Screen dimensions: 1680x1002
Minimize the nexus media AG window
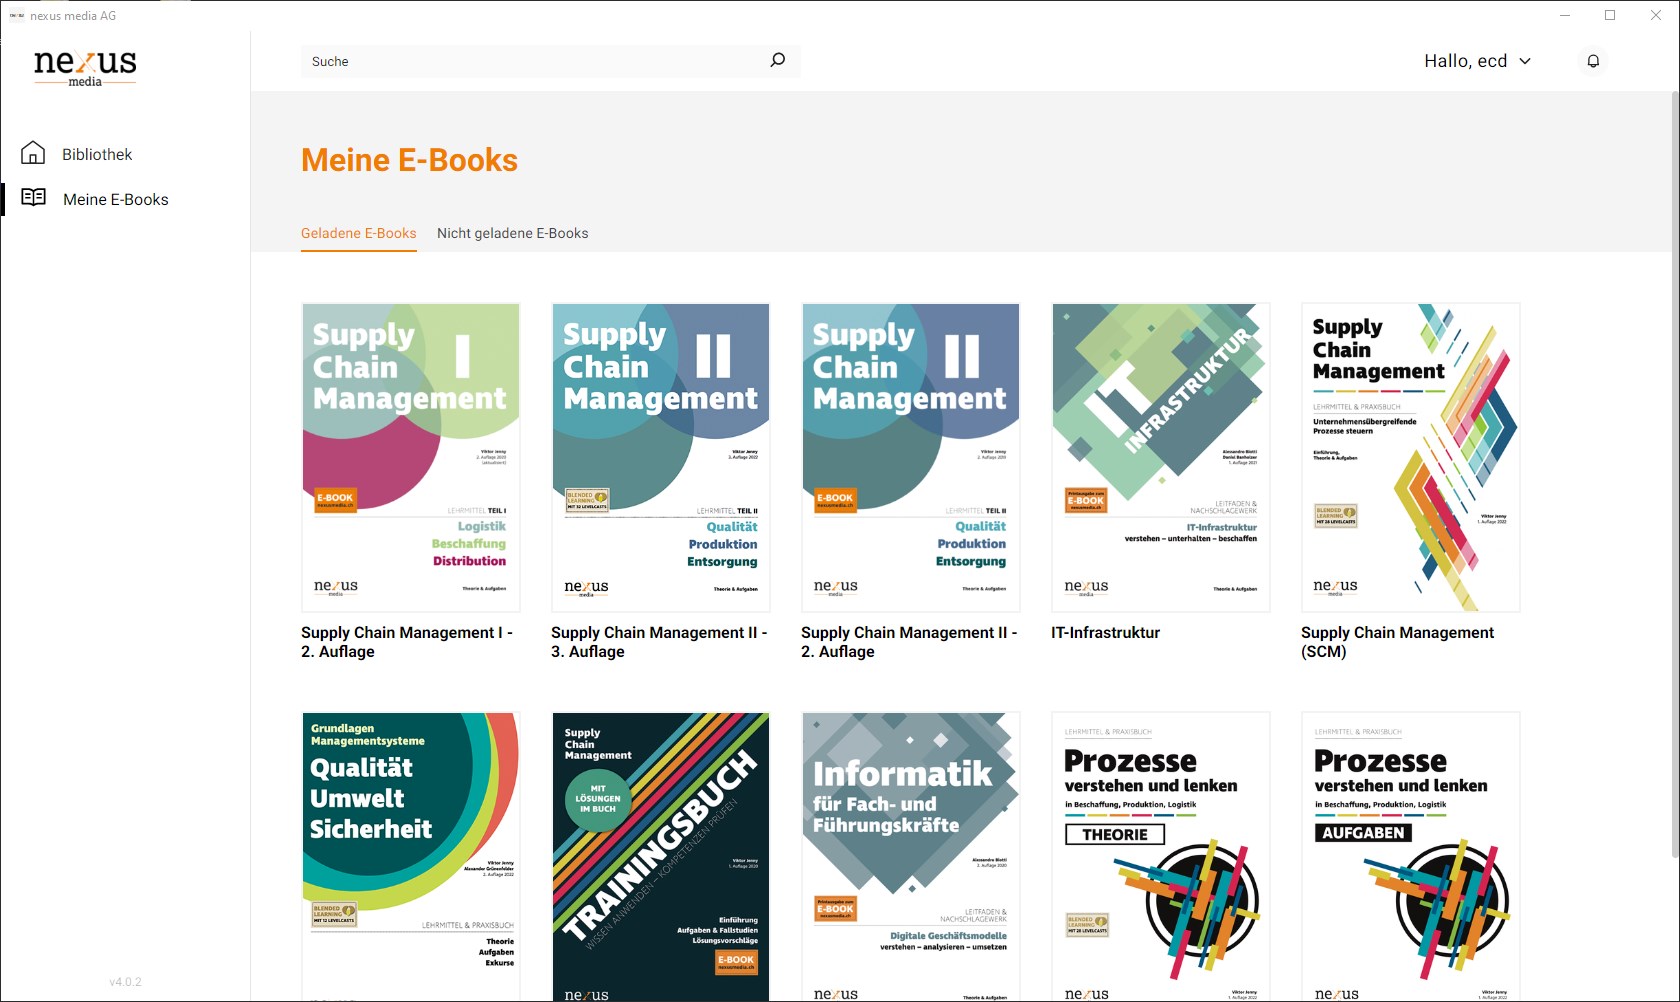pos(1565,15)
